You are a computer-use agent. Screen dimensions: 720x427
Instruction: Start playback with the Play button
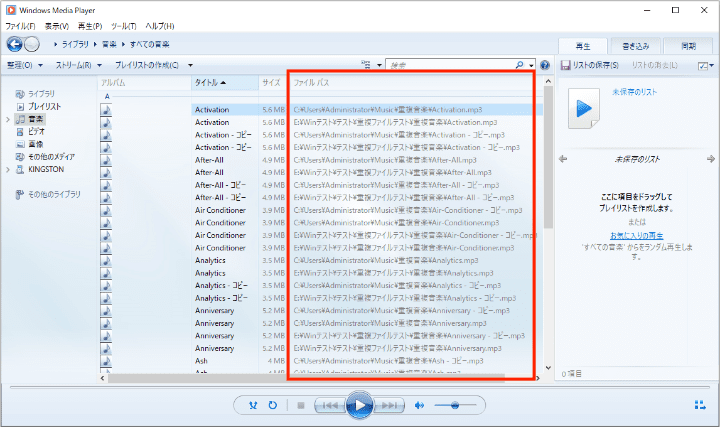360,405
